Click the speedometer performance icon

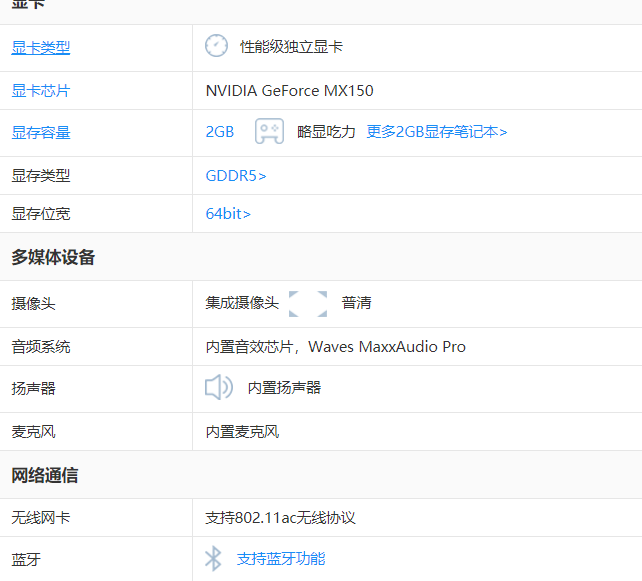click(x=216, y=46)
